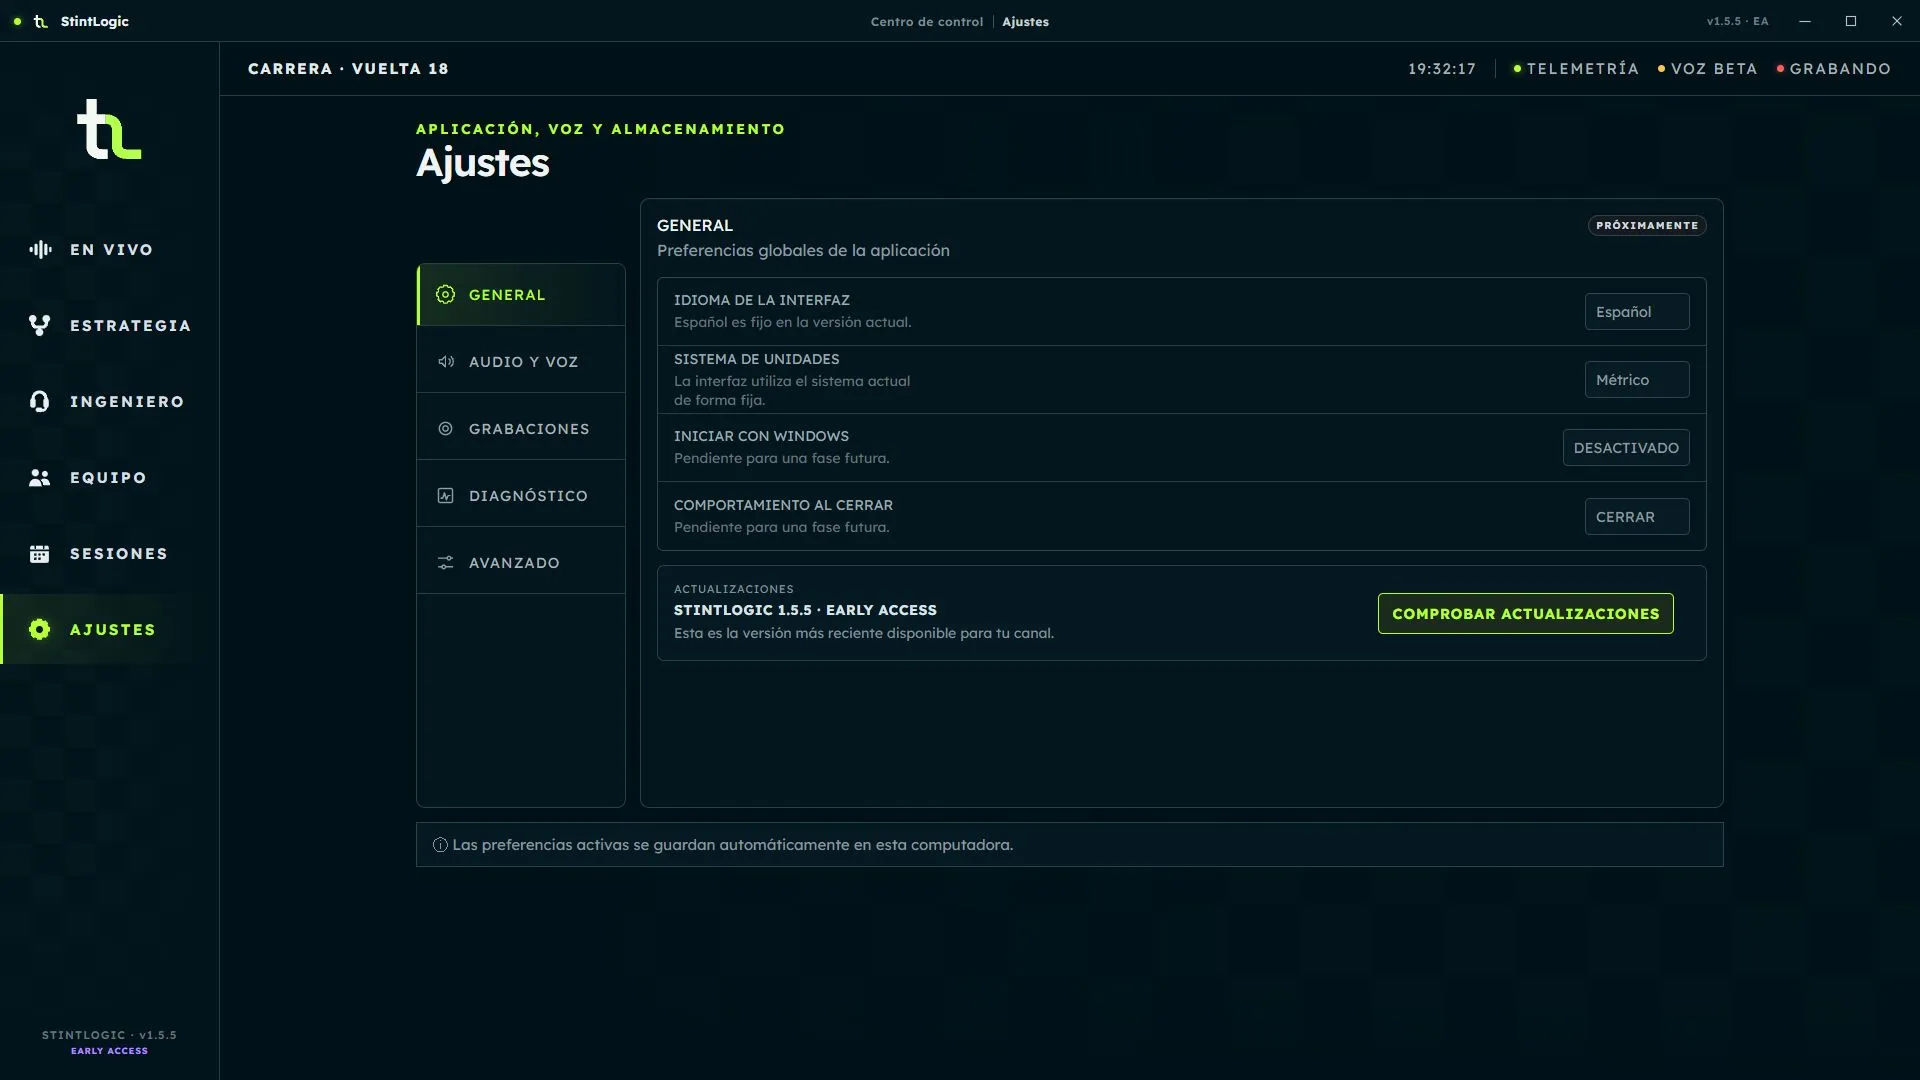Click the VOZ BETA status label
1920x1080 pixels.
[1714, 69]
